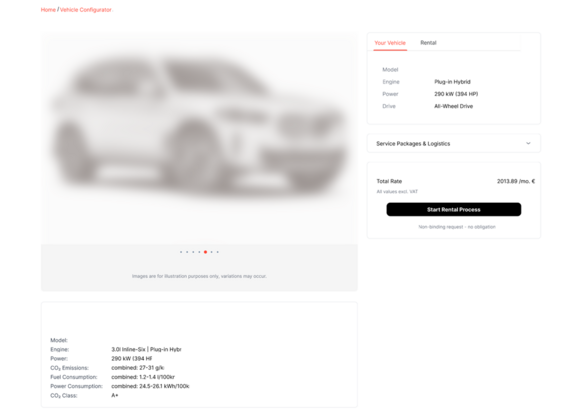580x409 pixels.
Task: Click the Non-binding request note
Action: click(457, 227)
